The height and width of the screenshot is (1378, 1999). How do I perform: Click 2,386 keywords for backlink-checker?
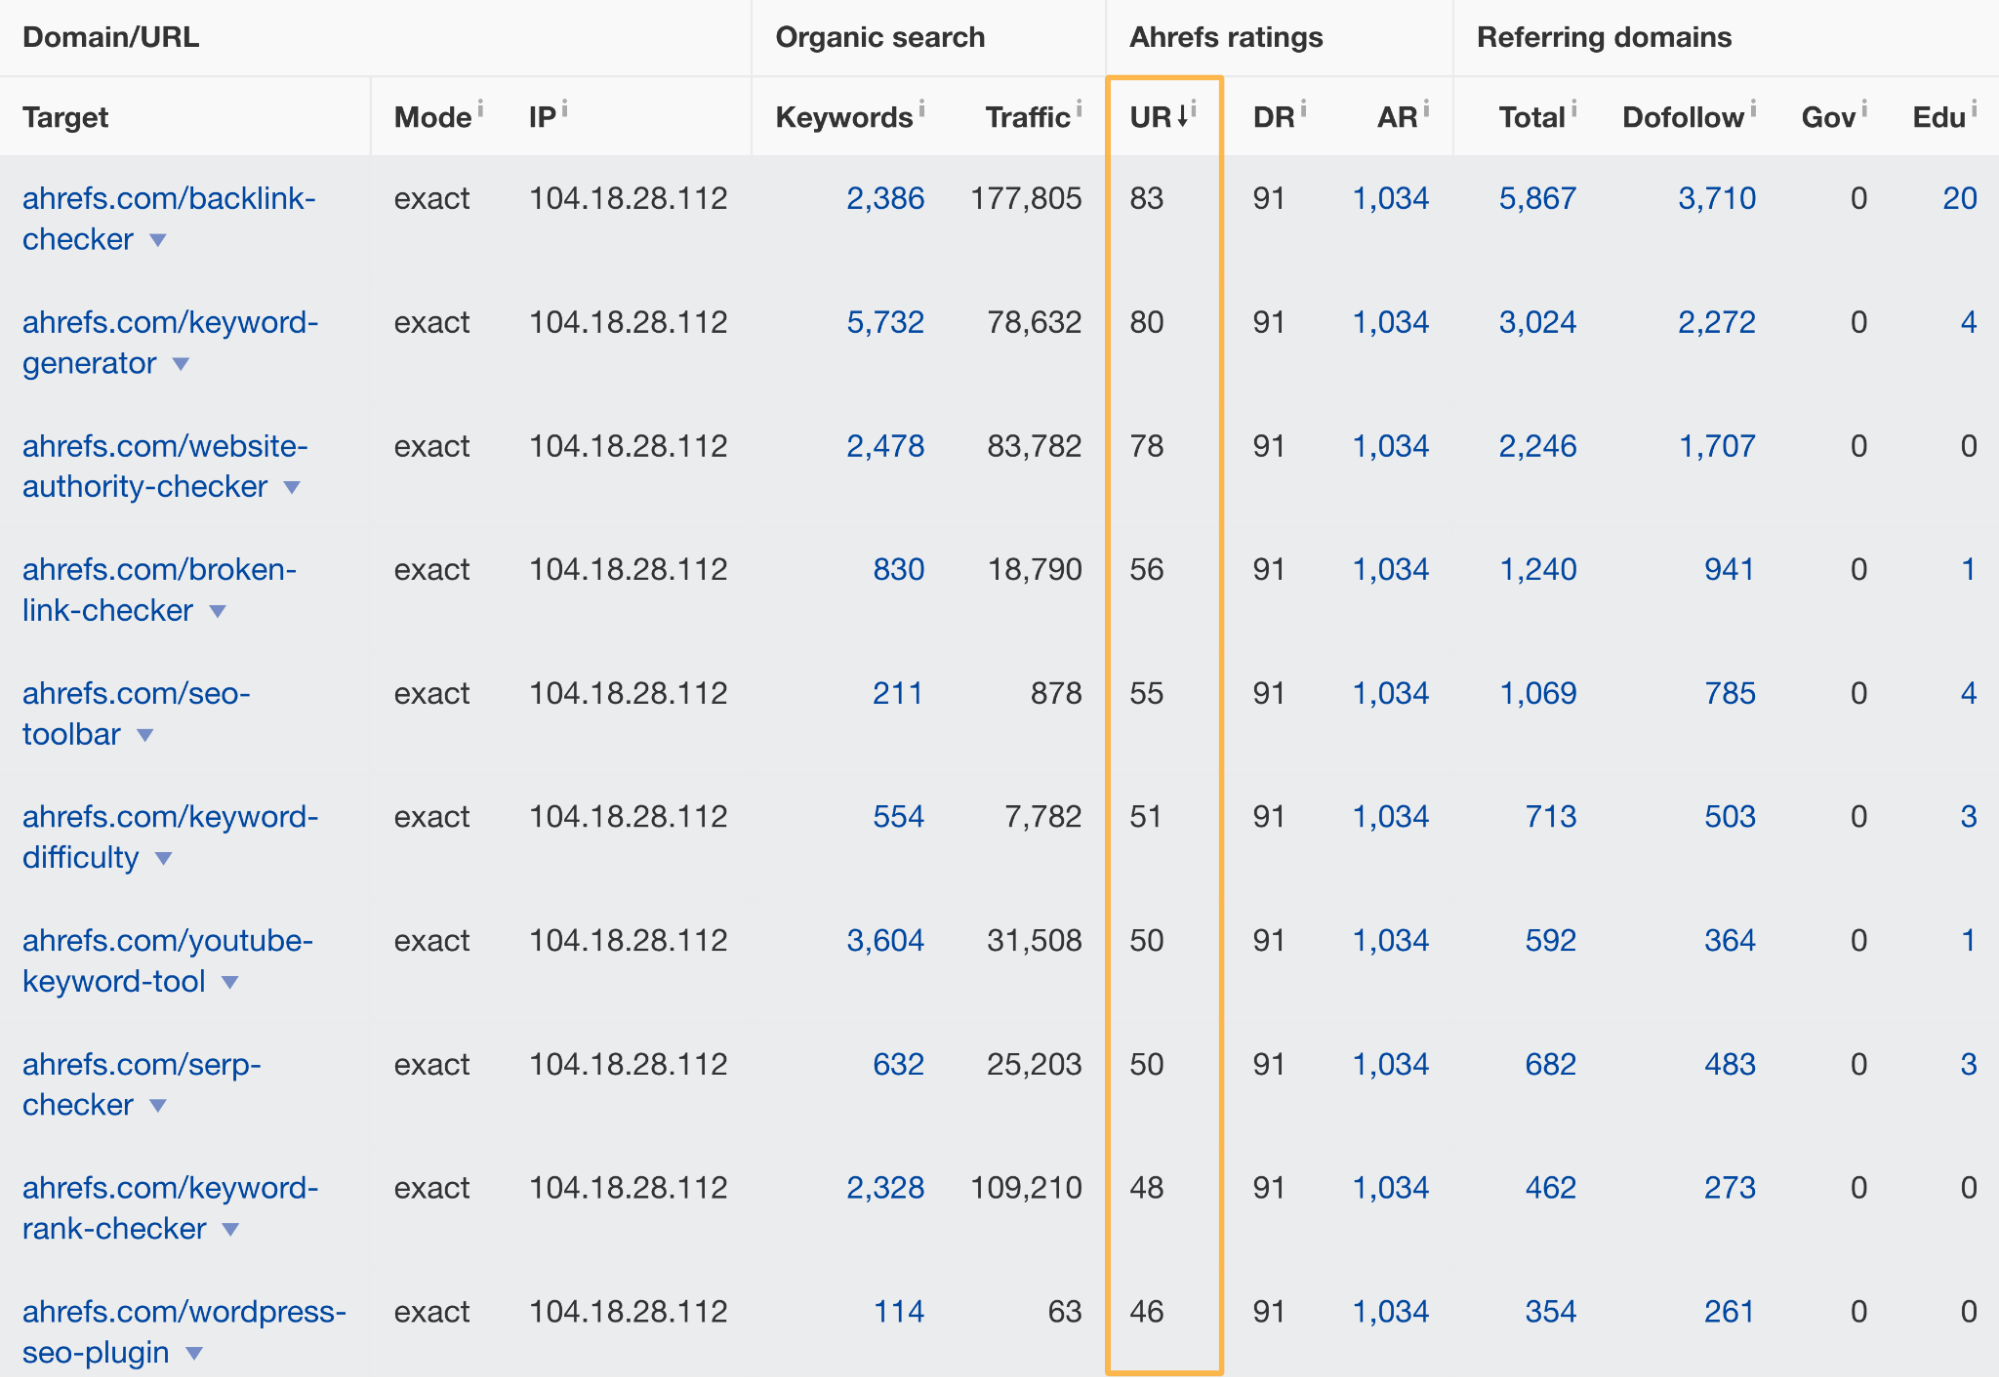click(x=885, y=198)
